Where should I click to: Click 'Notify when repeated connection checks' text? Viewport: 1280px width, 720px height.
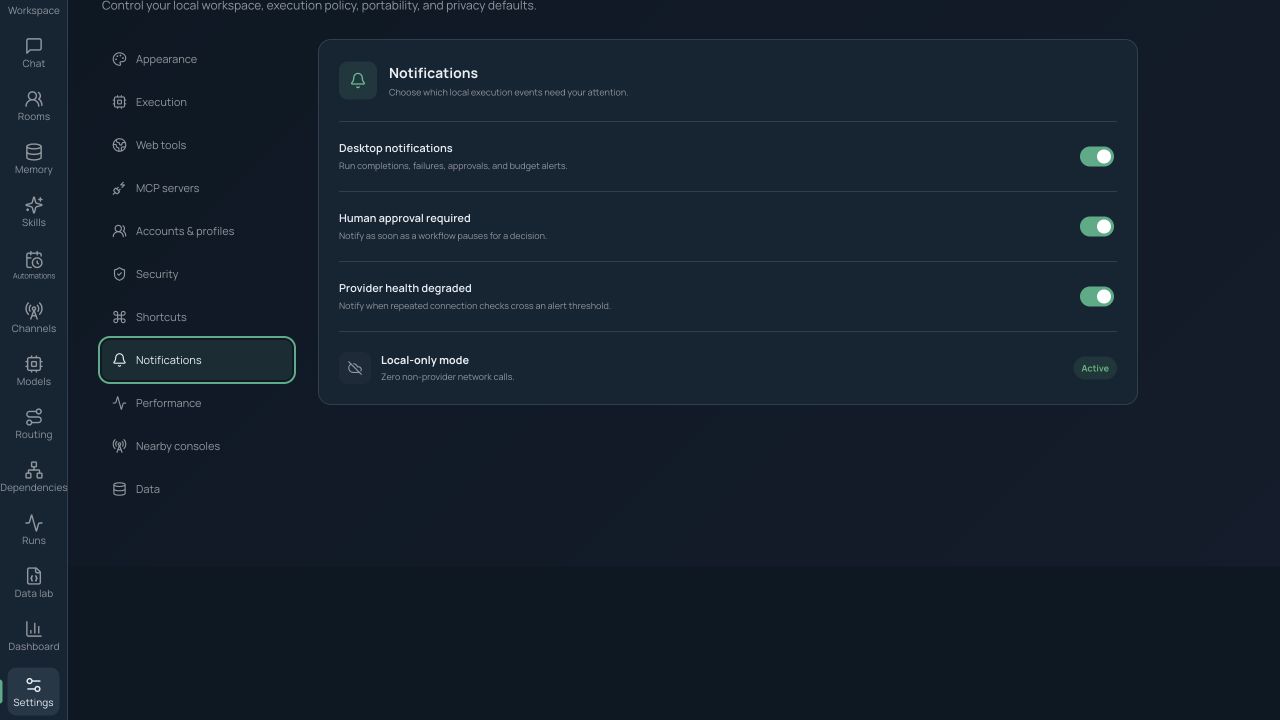point(474,306)
